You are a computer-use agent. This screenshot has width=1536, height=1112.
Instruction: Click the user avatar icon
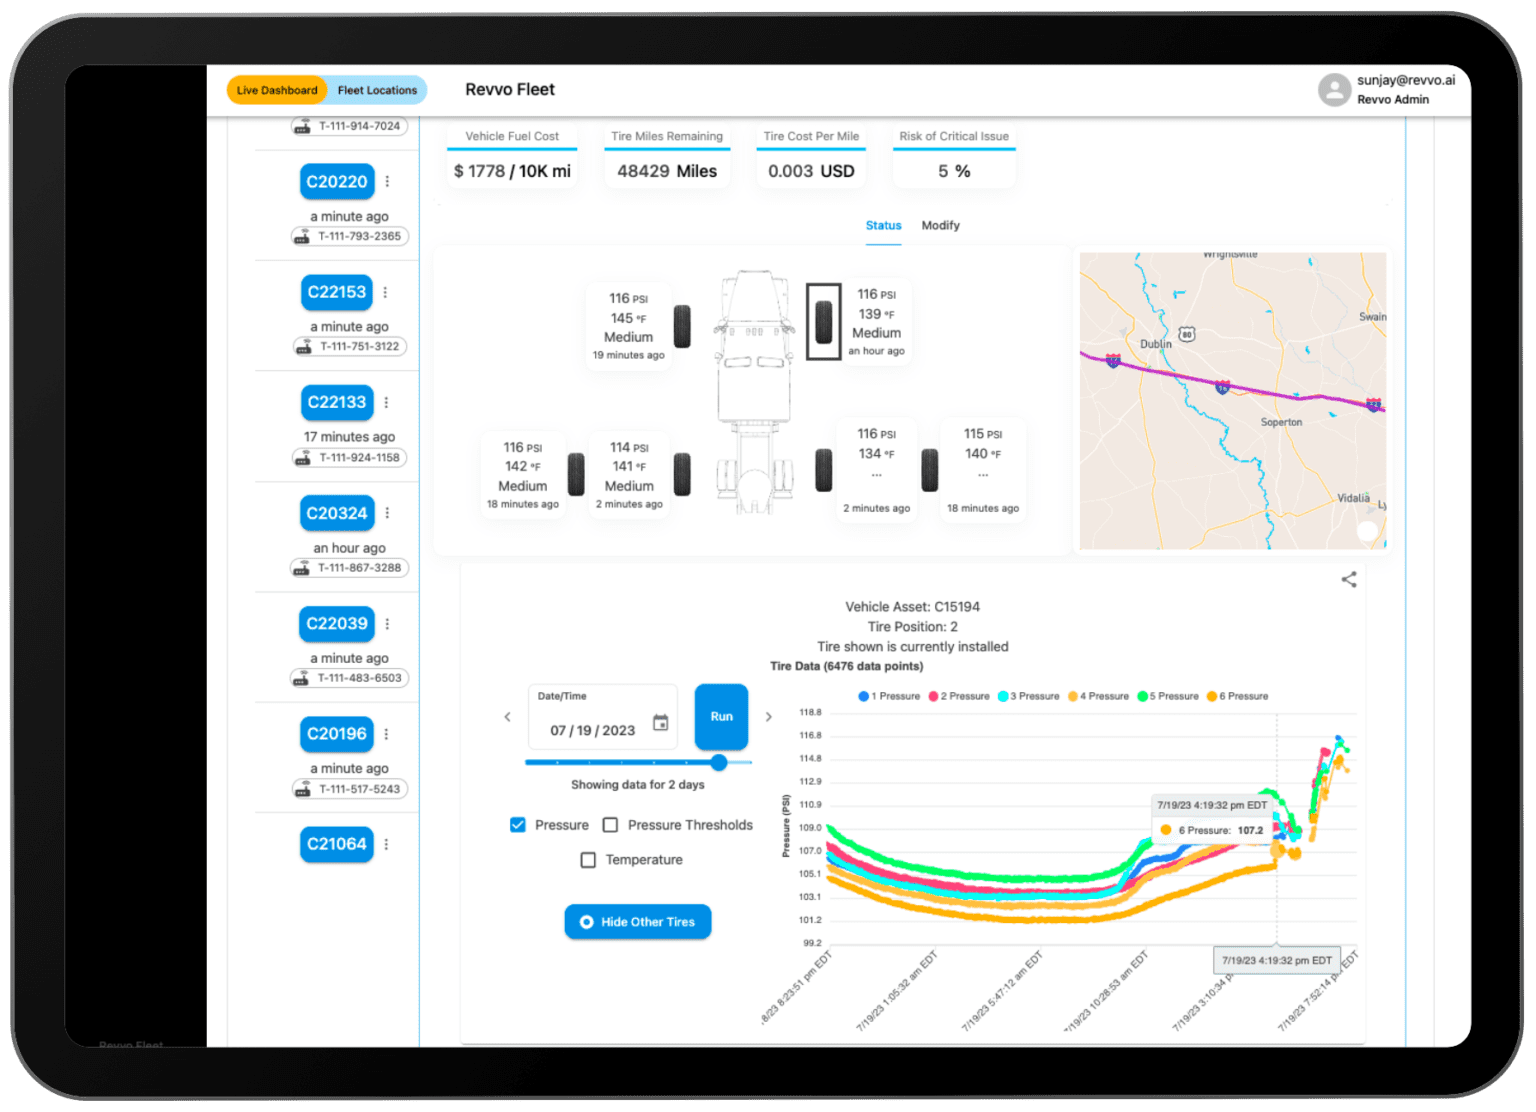(1334, 90)
